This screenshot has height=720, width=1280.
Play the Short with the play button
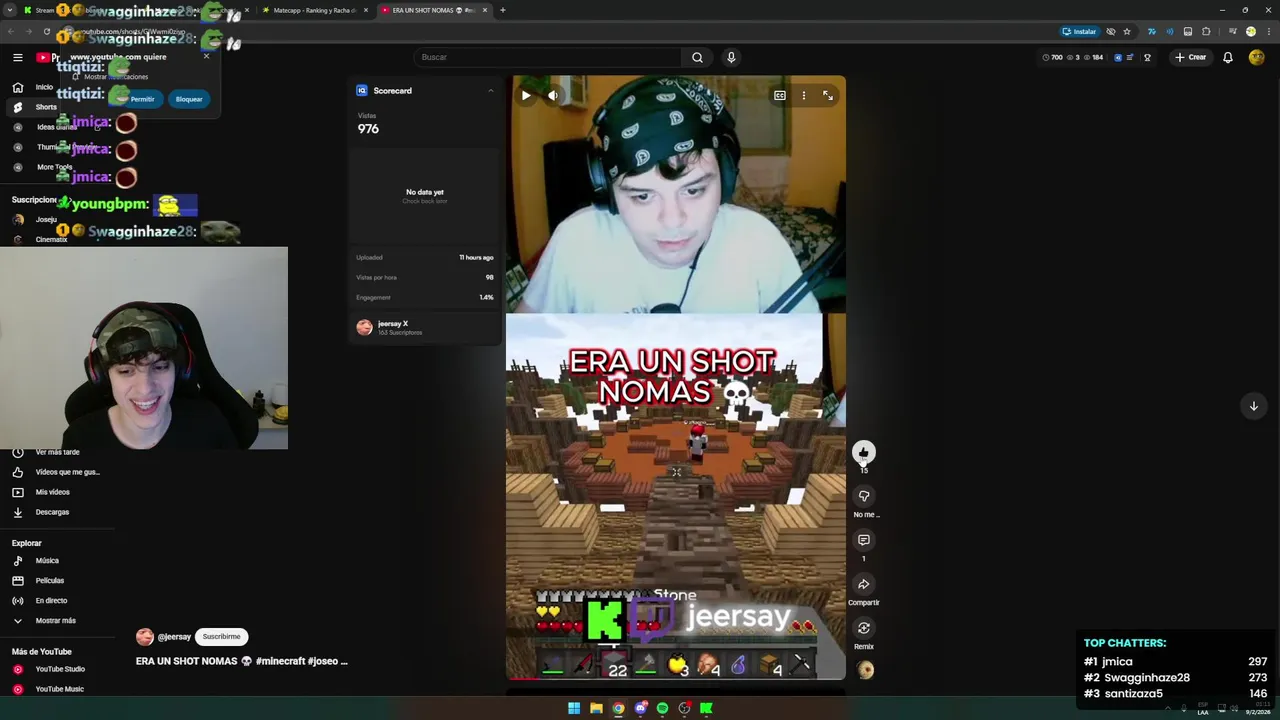point(526,95)
